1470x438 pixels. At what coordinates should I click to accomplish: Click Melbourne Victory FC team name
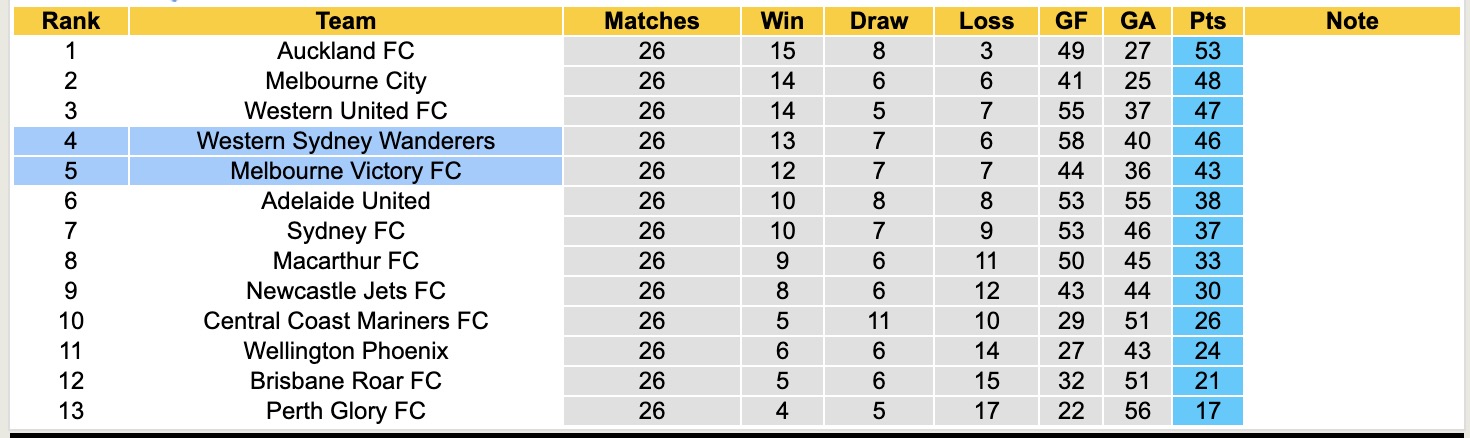346,171
